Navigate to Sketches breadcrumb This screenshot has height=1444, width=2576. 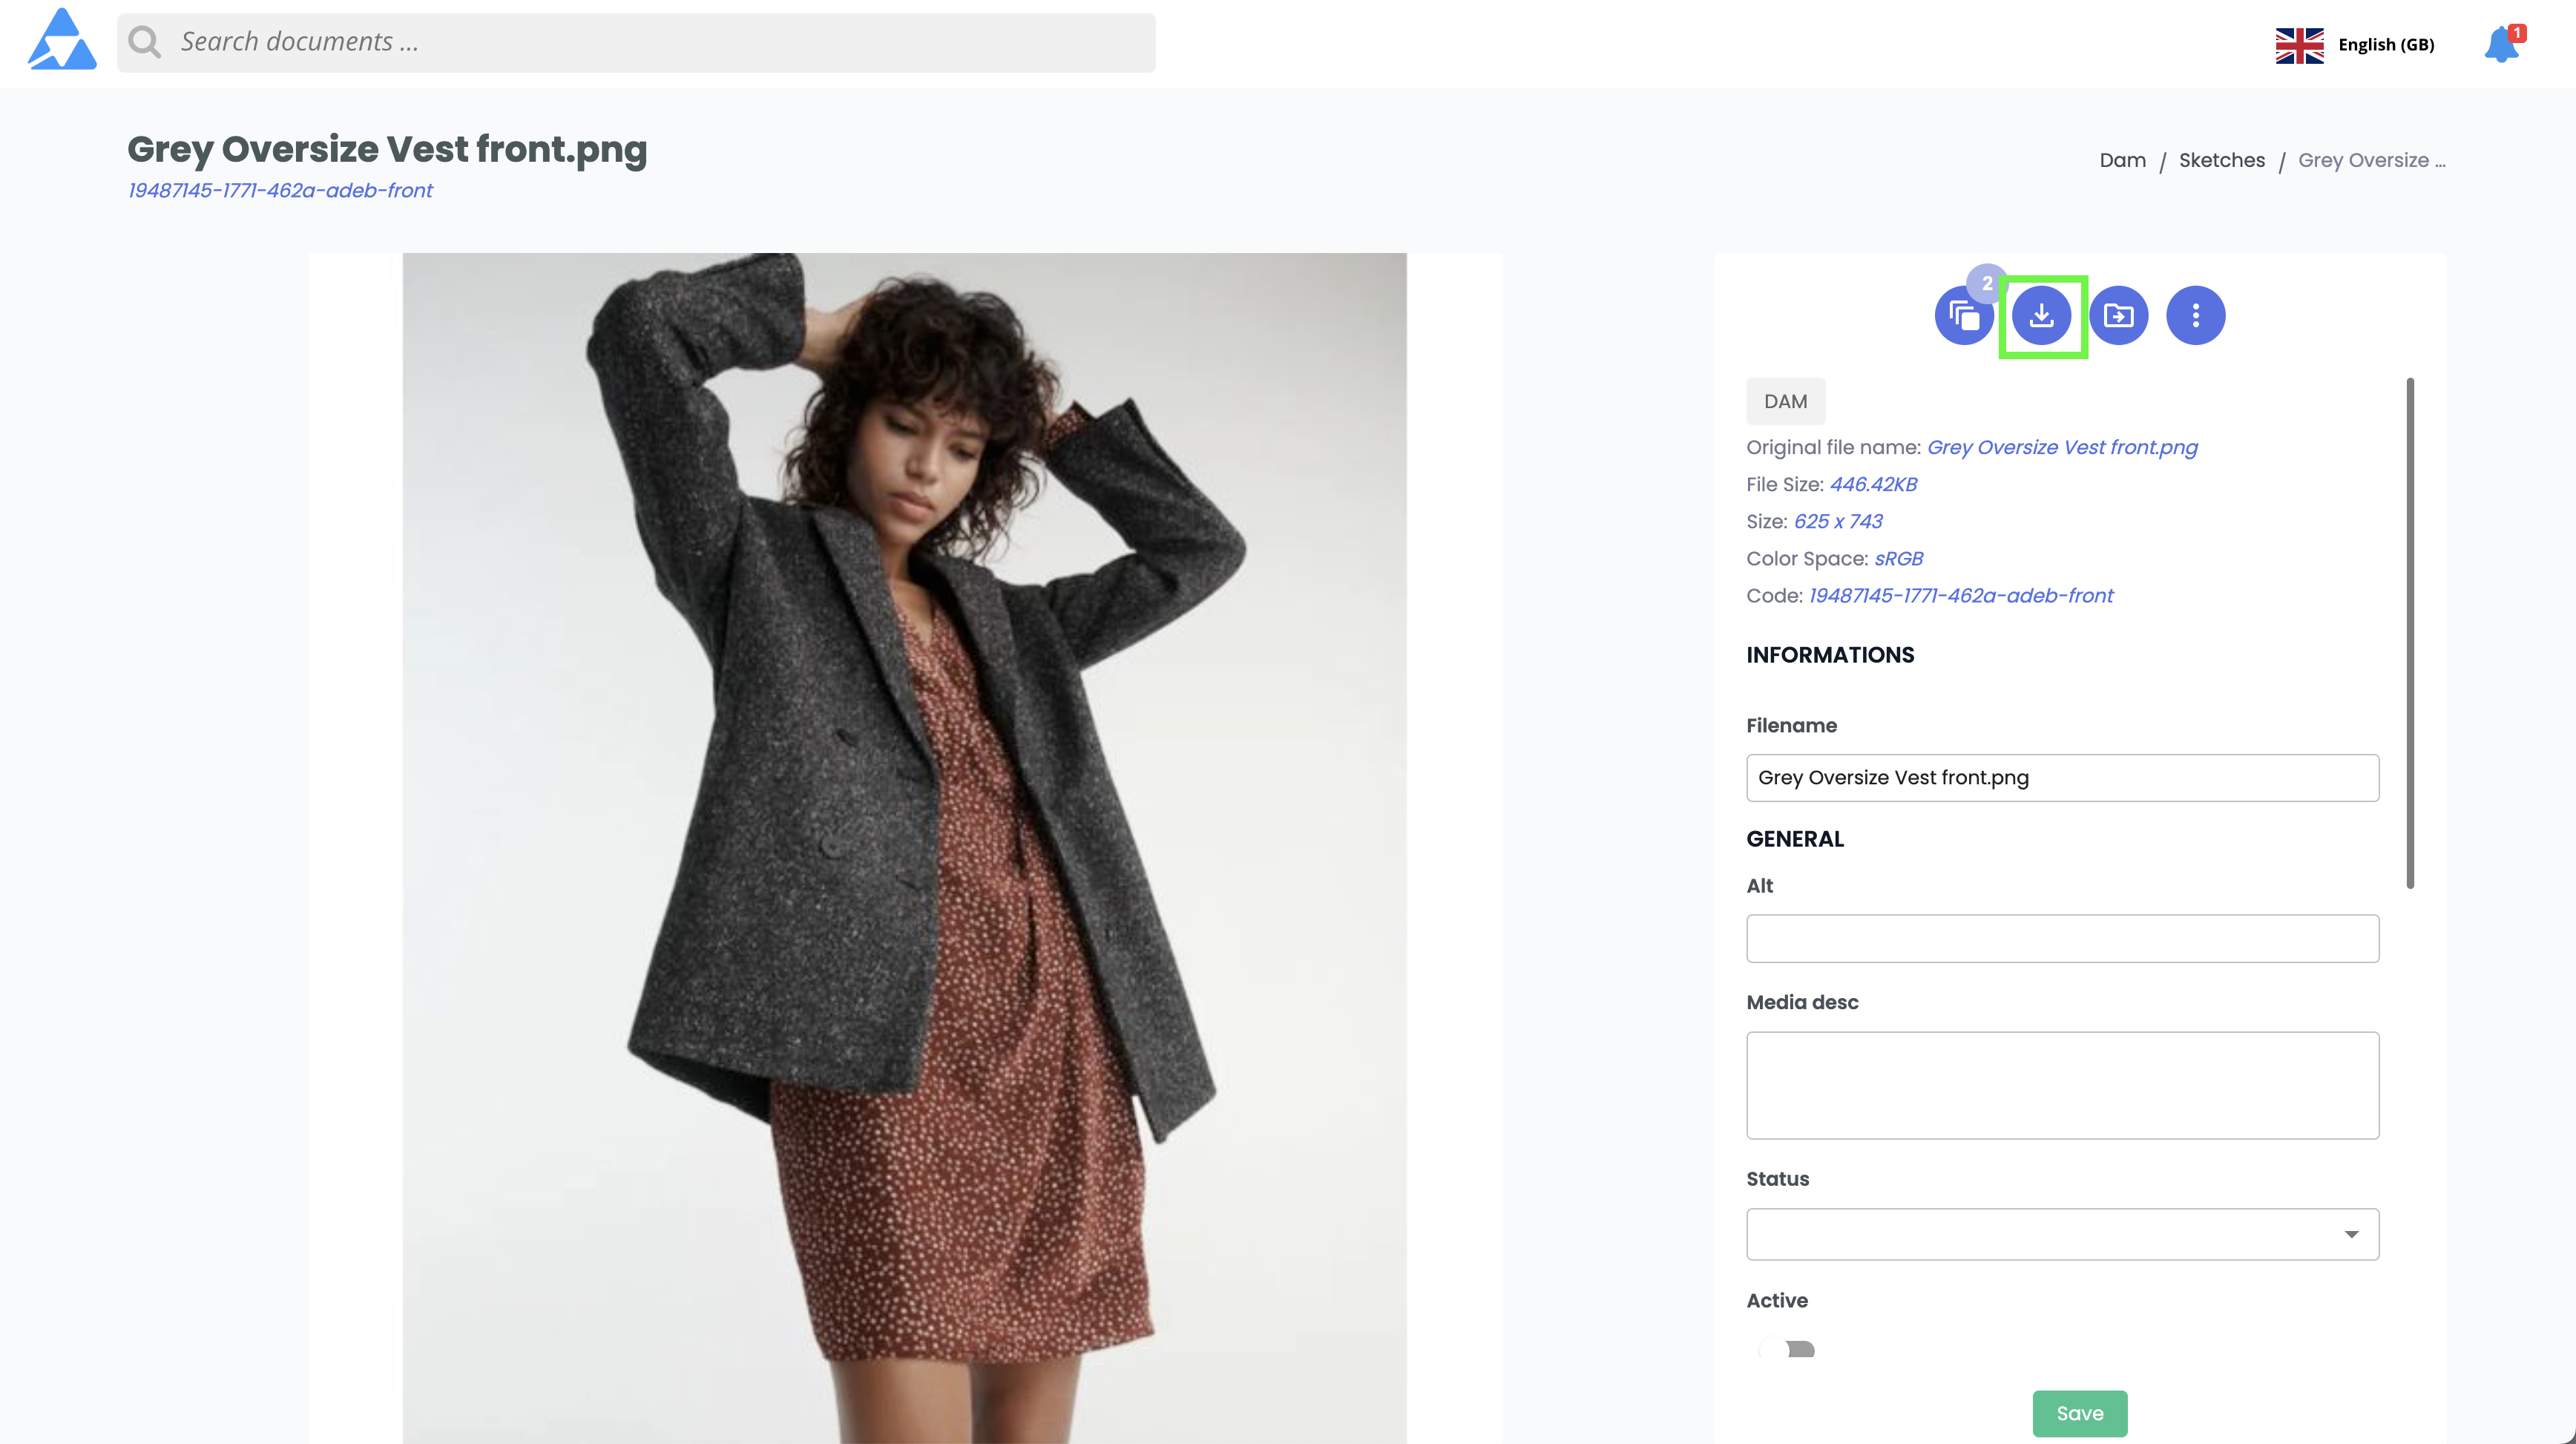[x=2221, y=160]
